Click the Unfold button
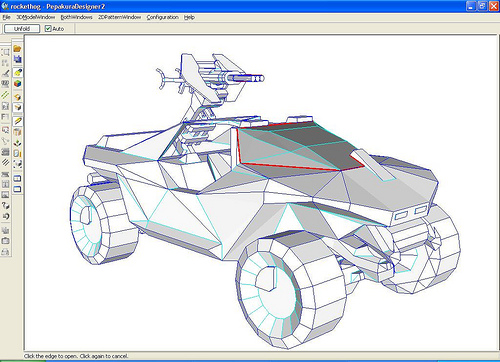Image resolution: width=500 pixels, height=362 pixels. pyautogui.click(x=22, y=29)
